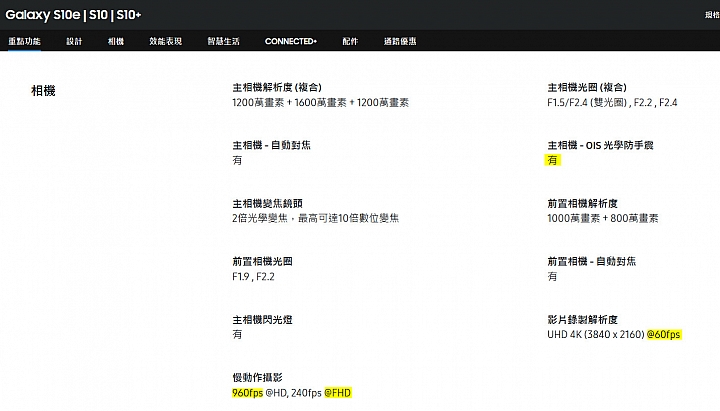The width and height of the screenshot is (720, 411).
Task: Click the 前置相機光圈 label
Action: point(262,261)
